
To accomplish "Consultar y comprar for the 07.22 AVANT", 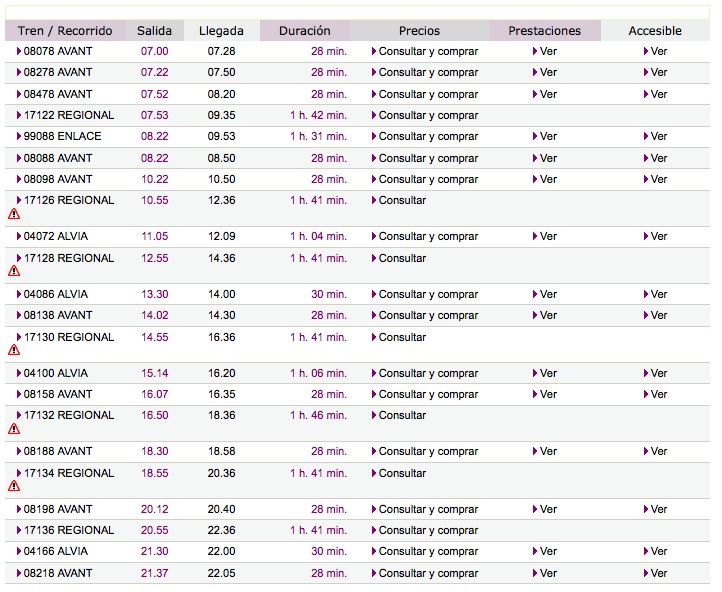I will [x=427, y=73].
